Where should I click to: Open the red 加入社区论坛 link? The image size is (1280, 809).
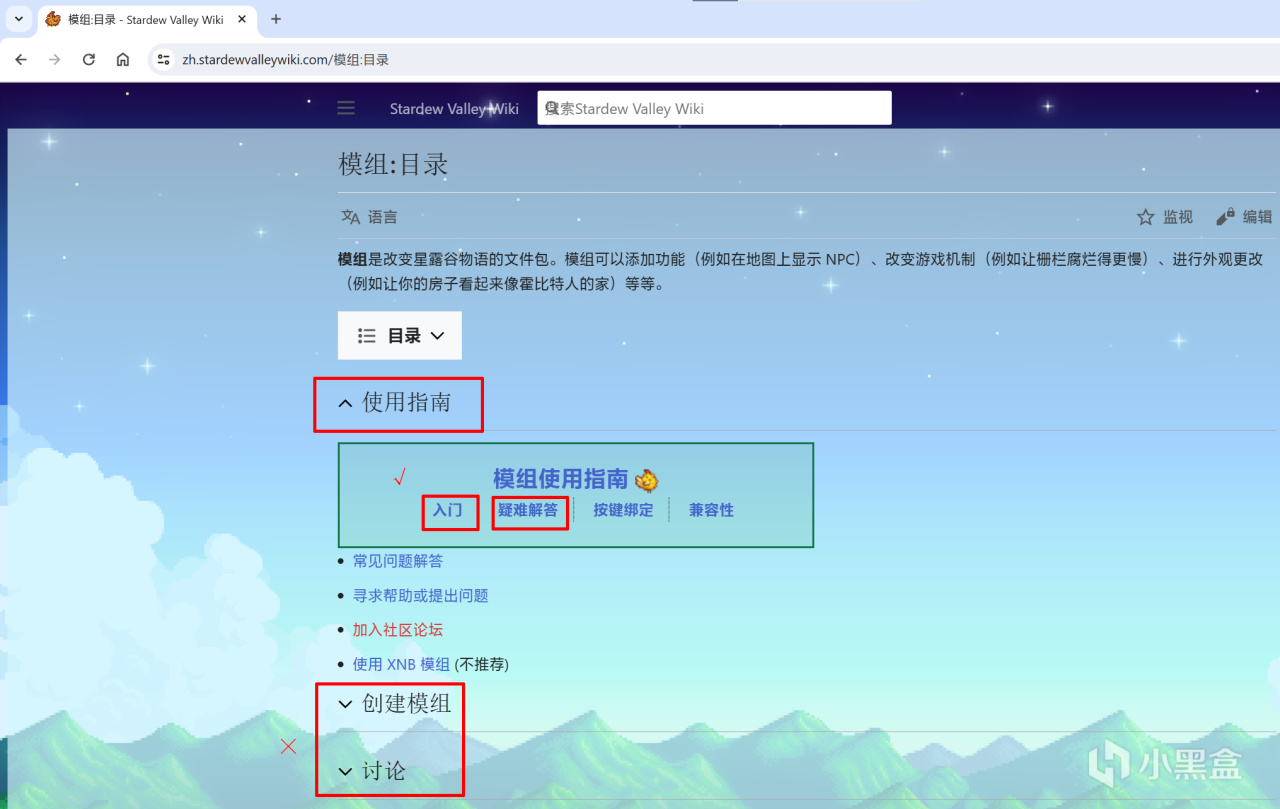(398, 630)
